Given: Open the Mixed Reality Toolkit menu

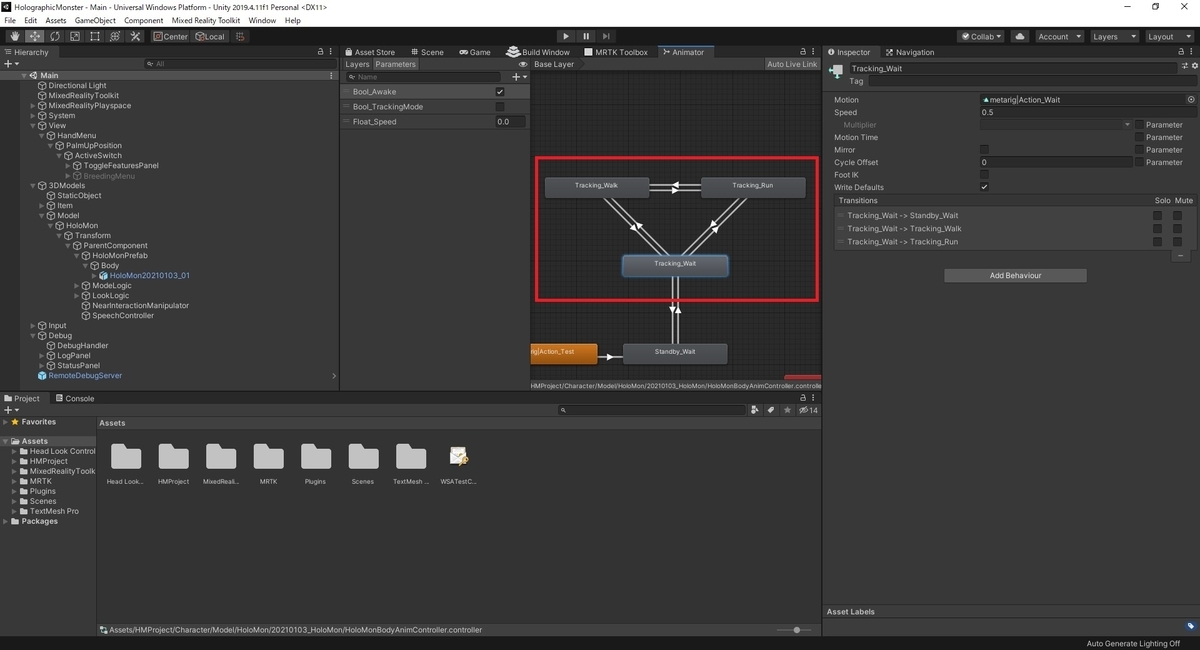Looking at the screenshot, I should pos(204,20).
